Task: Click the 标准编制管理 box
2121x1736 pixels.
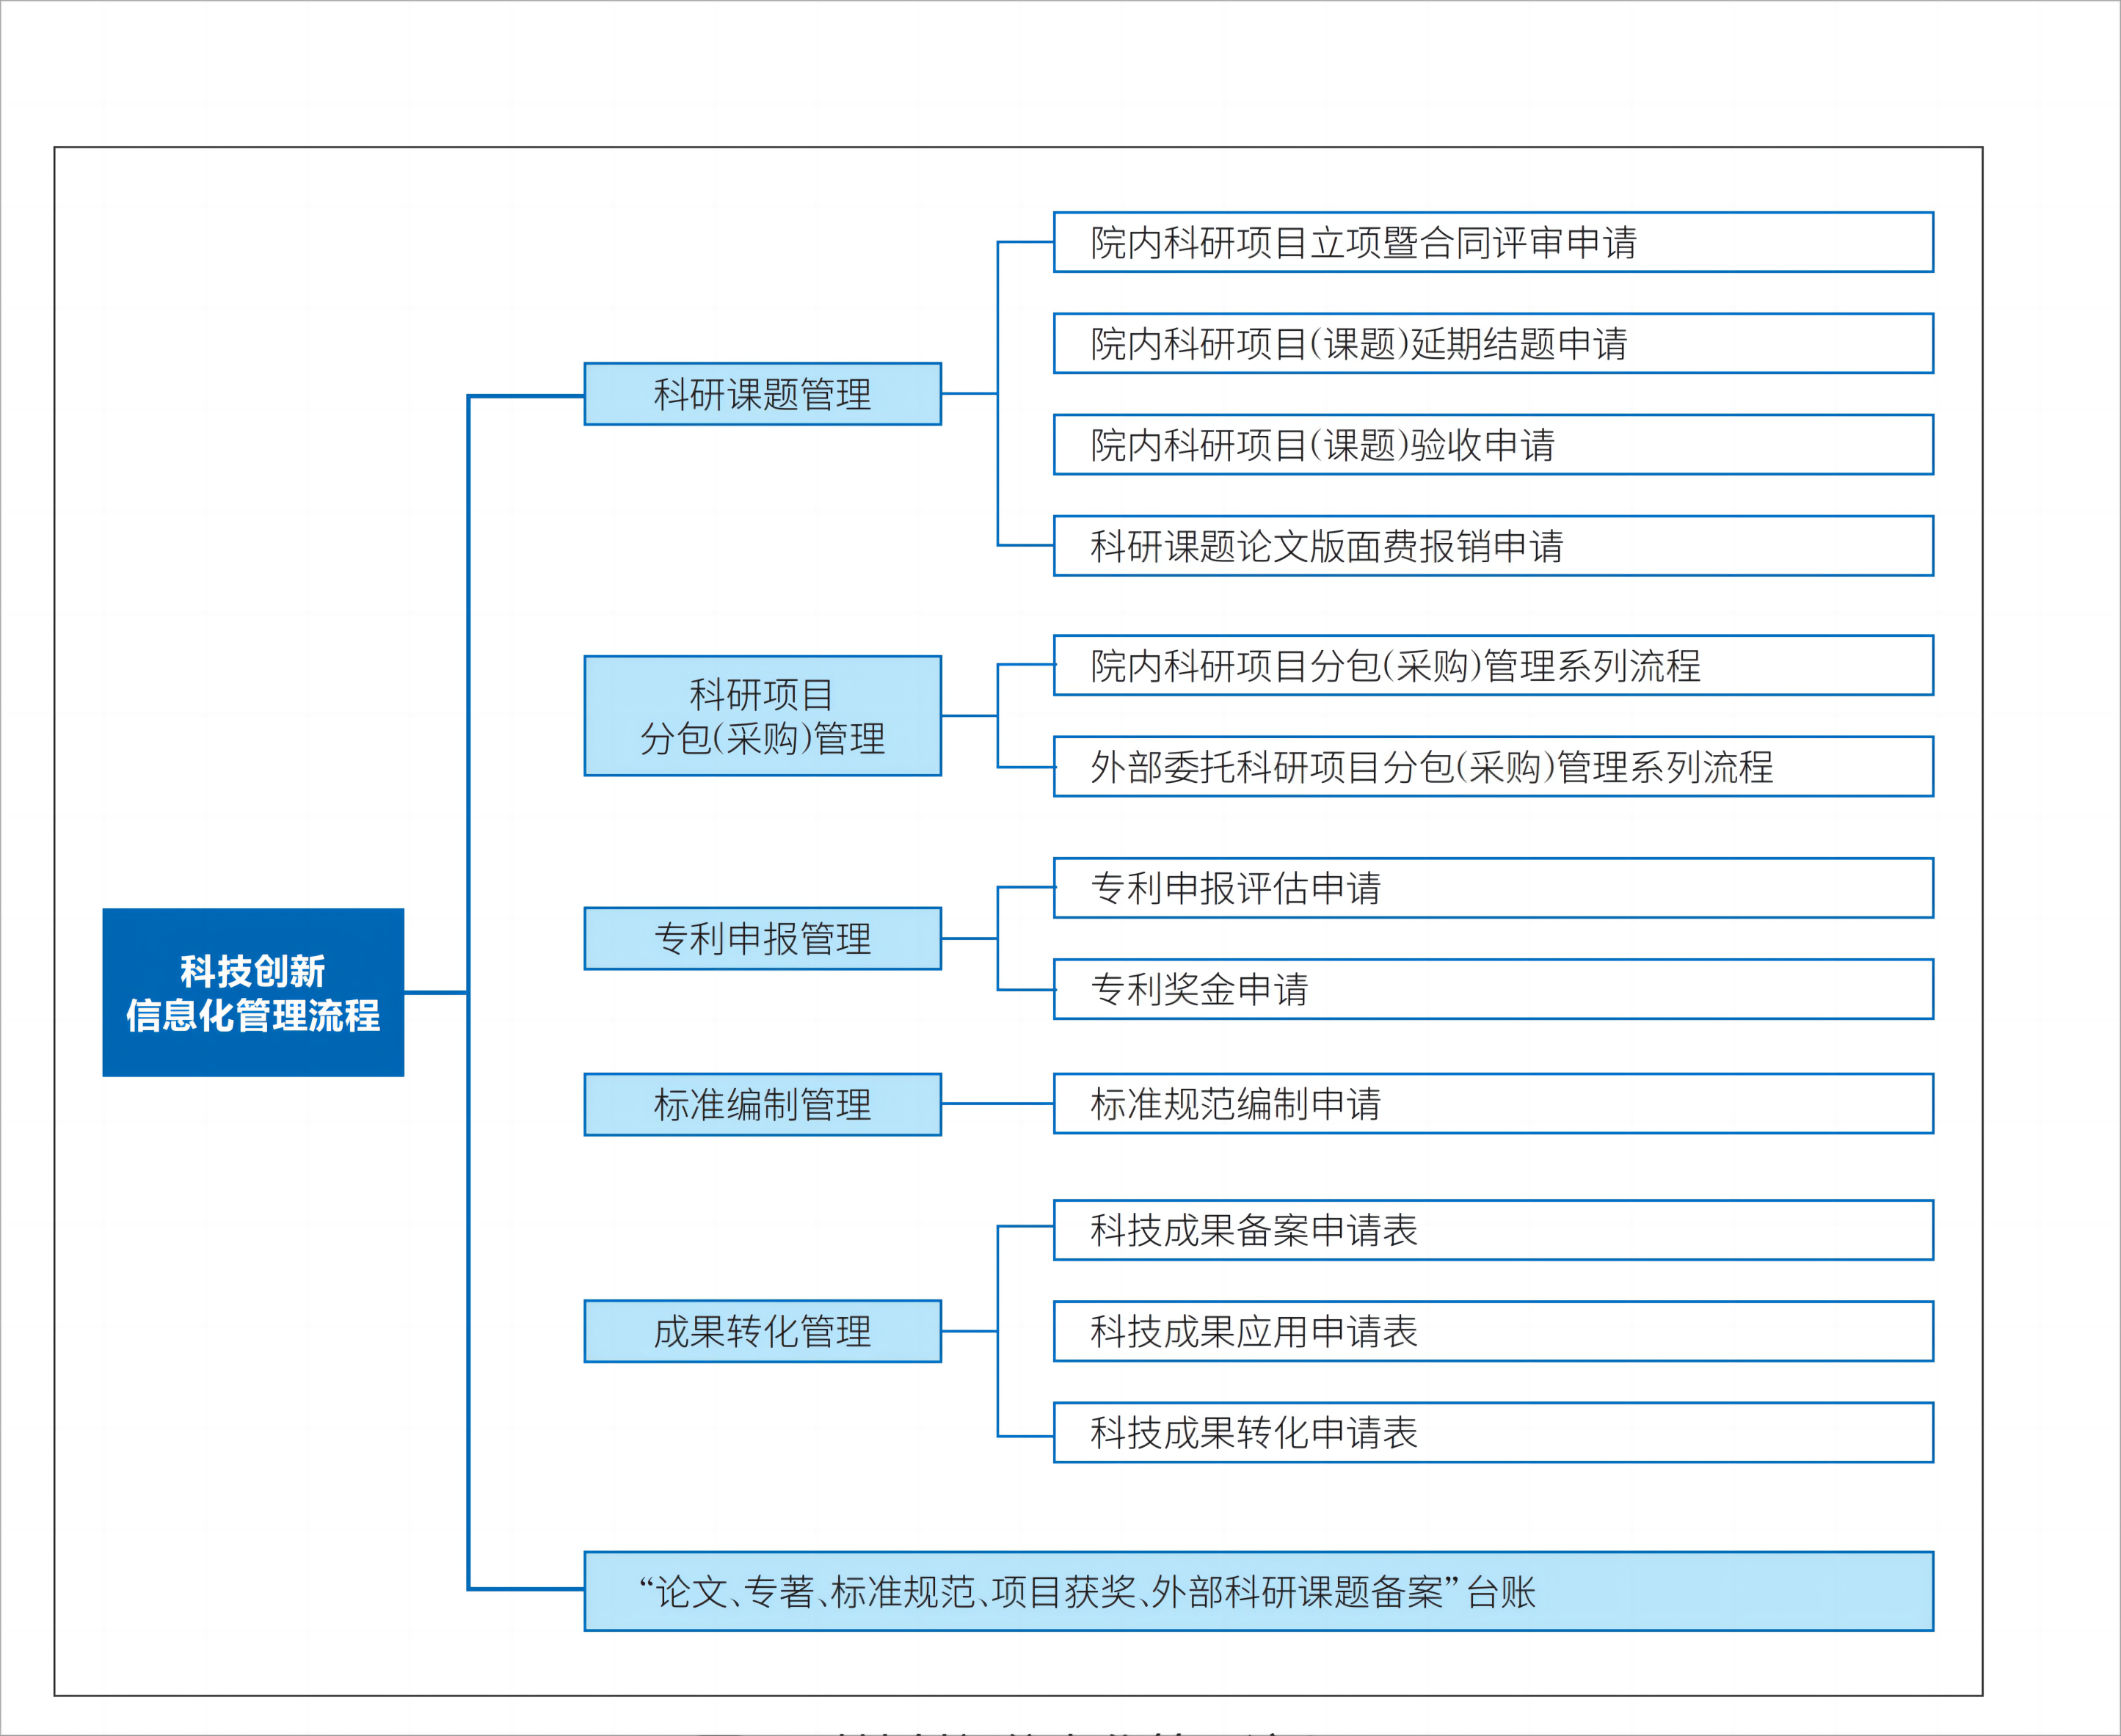Action: click(763, 1104)
